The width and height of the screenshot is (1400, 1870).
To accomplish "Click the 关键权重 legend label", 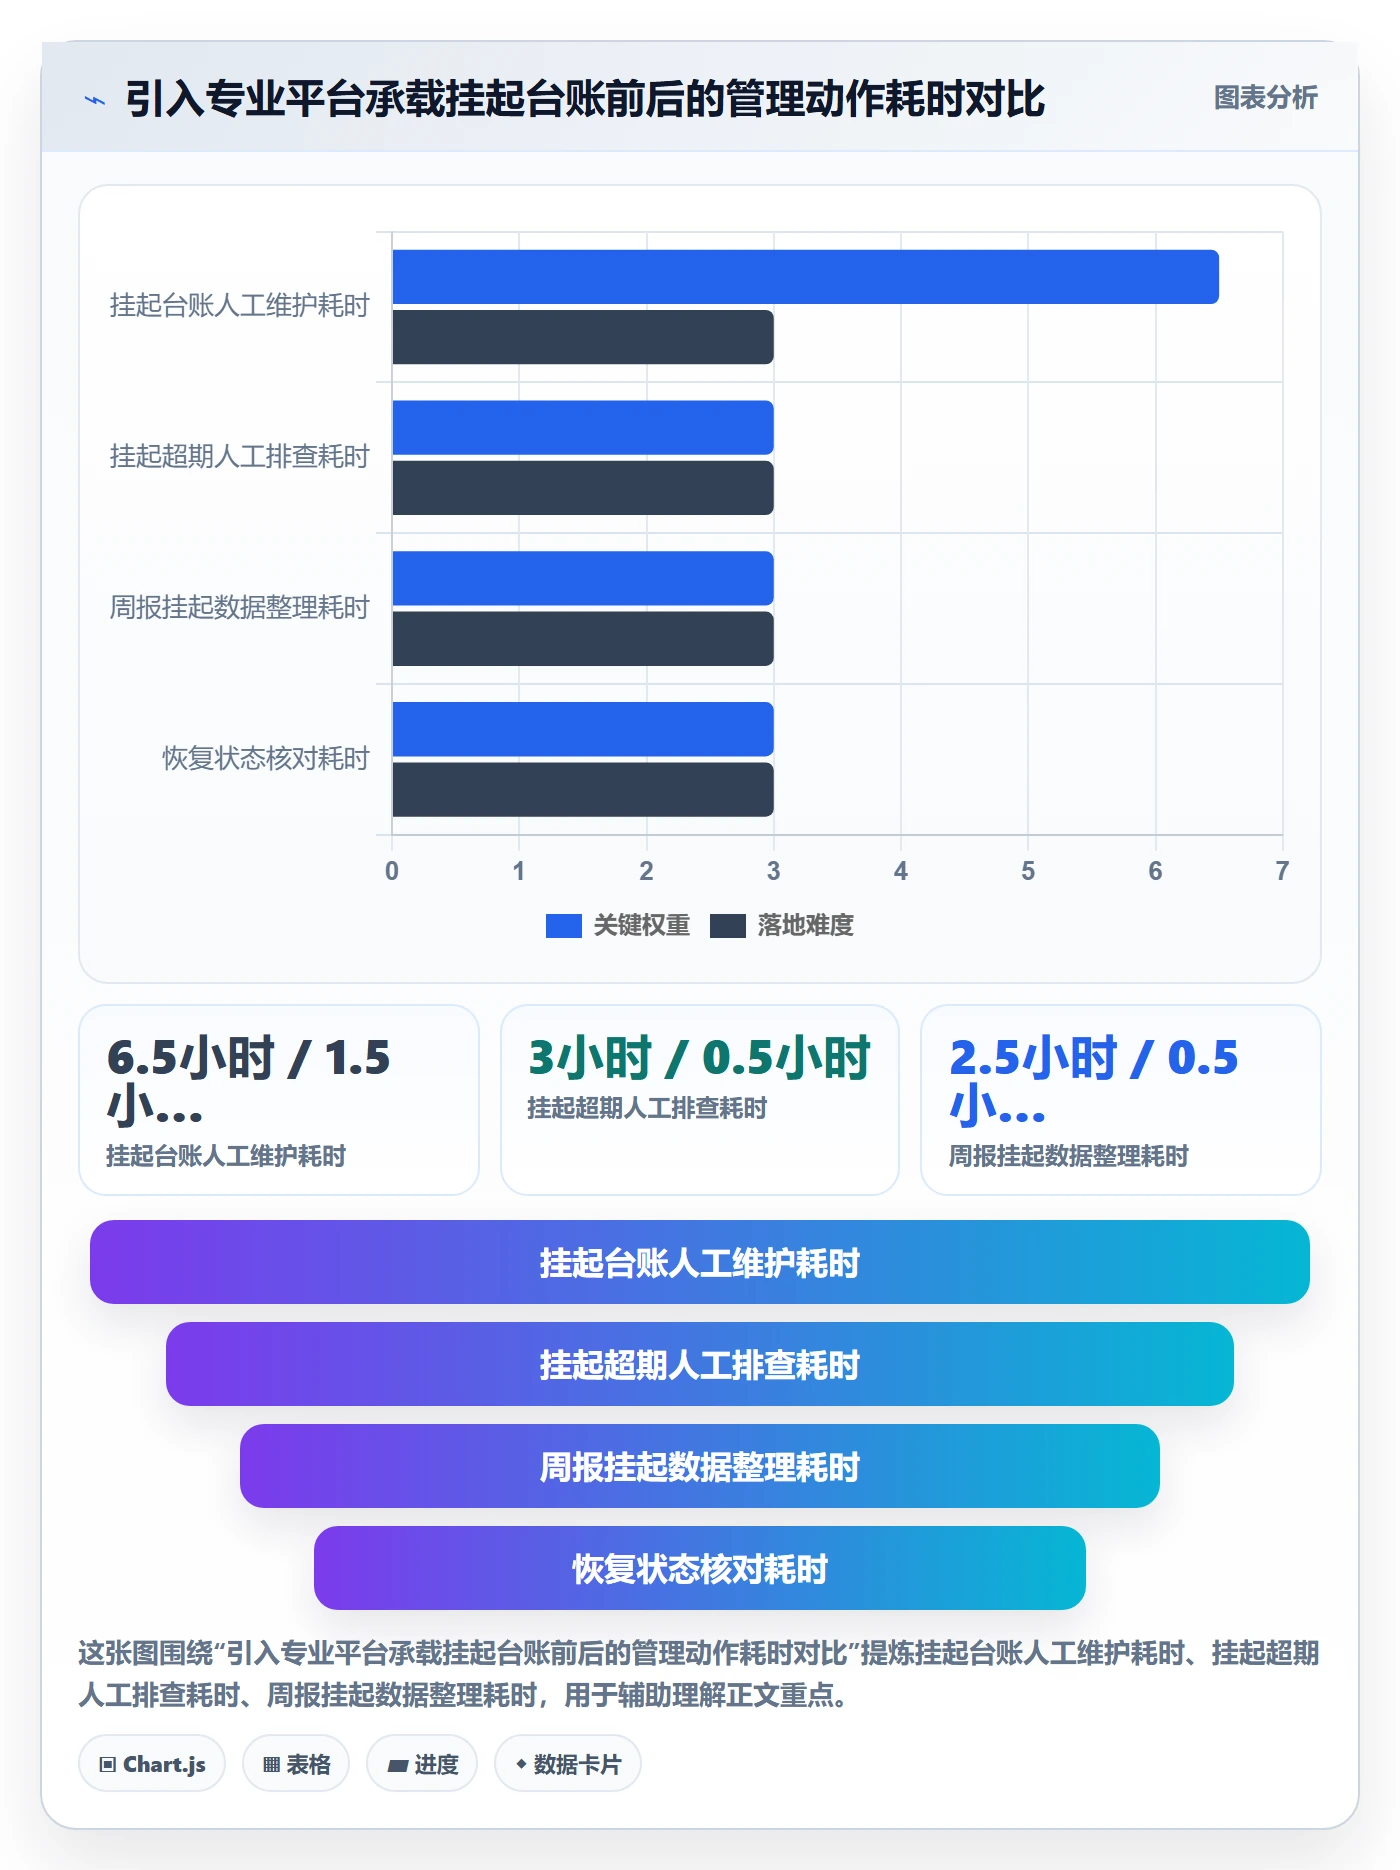I will pos(642,926).
